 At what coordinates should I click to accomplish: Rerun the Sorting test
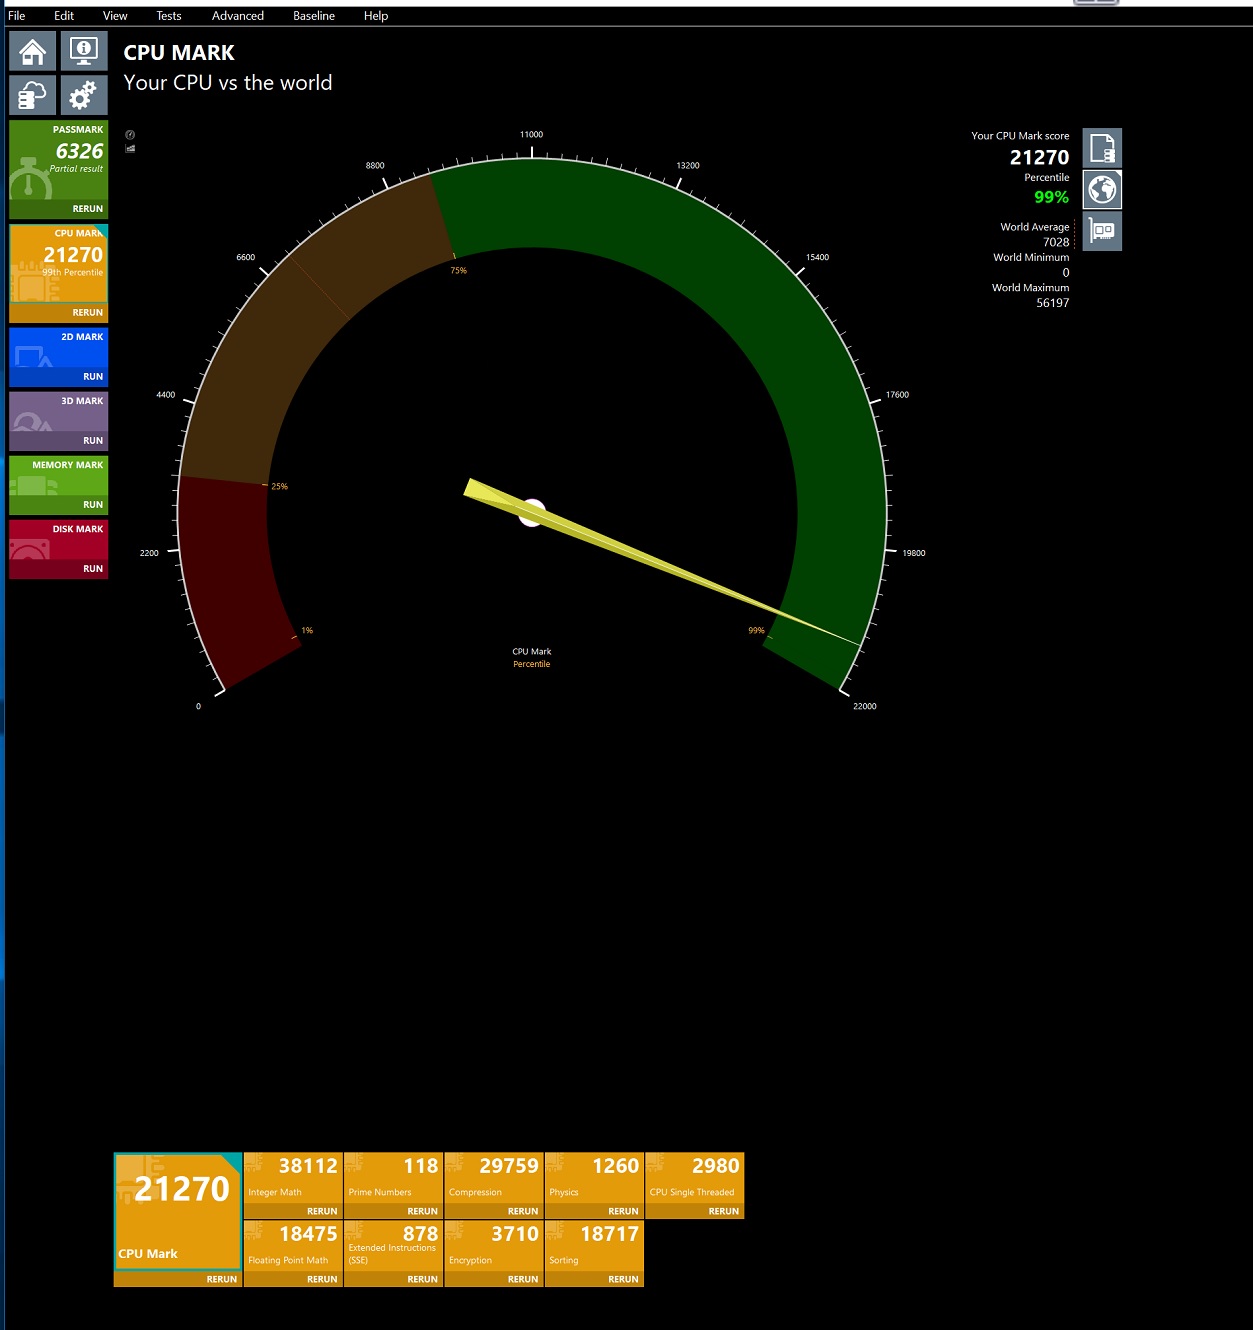tap(594, 1279)
